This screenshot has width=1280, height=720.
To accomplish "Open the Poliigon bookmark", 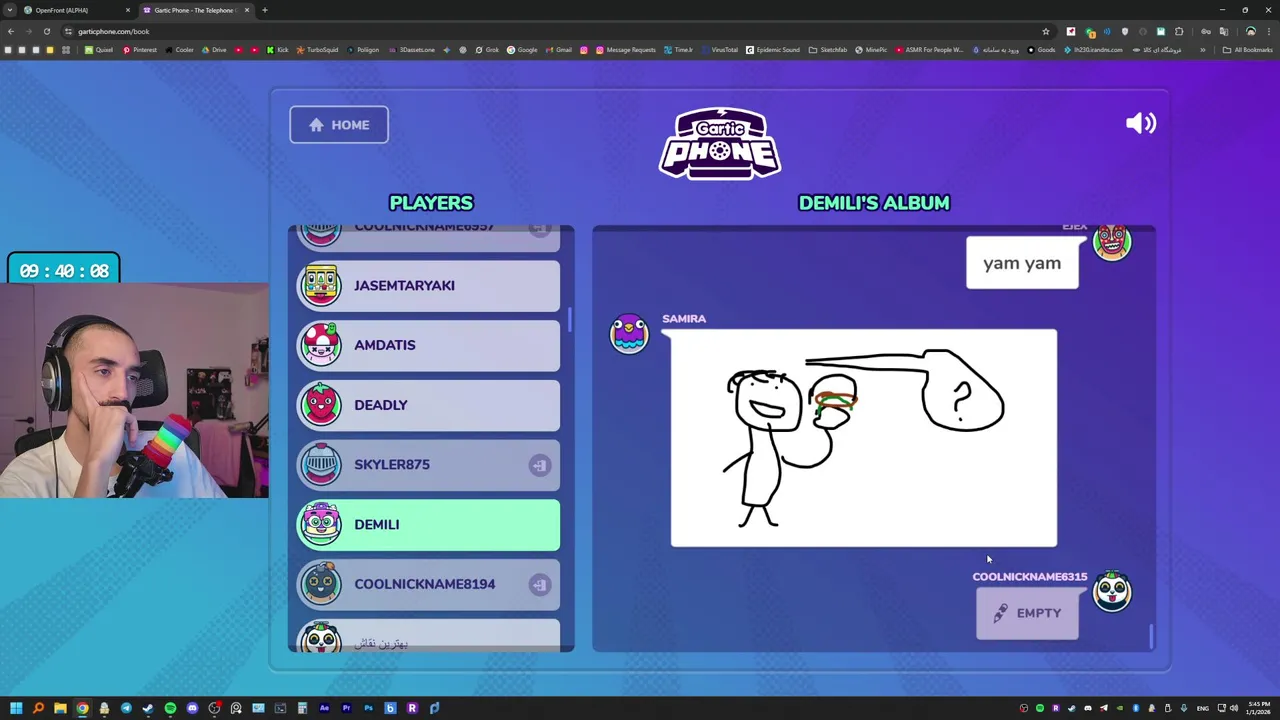I will pos(362,50).
